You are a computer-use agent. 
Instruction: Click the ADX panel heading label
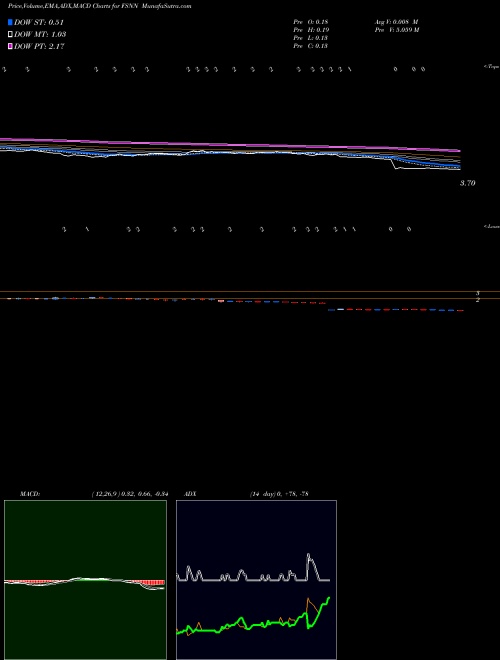tap(190, 494)
